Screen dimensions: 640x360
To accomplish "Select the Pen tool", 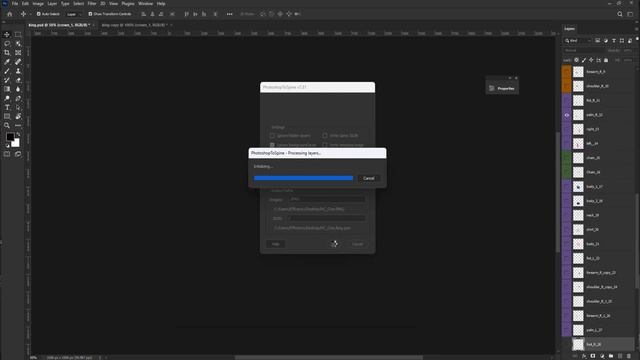I will (18, 98).
